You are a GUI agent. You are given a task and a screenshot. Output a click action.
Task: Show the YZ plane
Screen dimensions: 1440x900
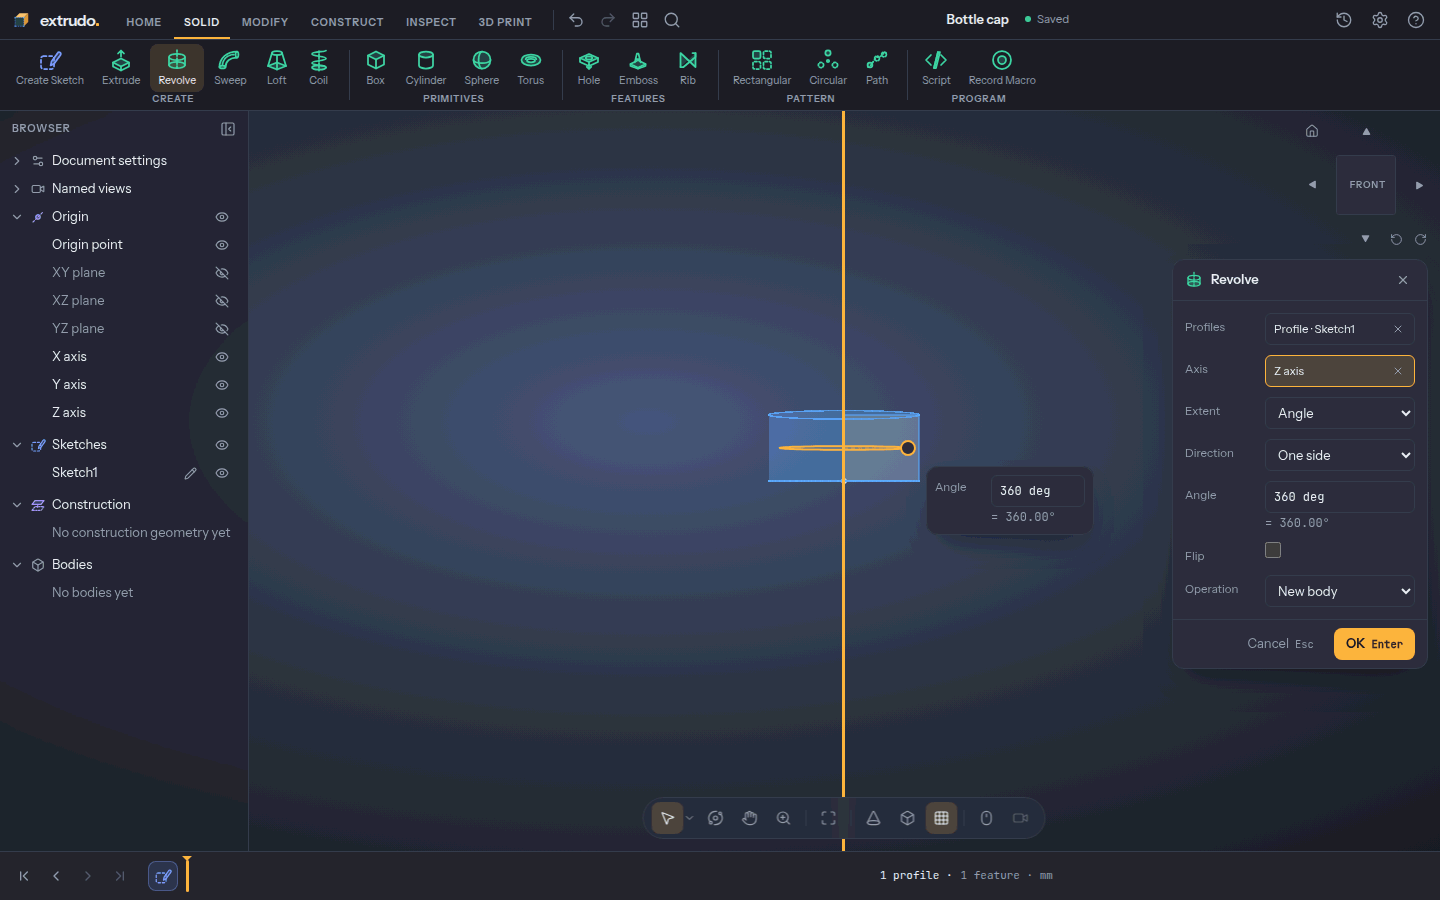(222, 329)
